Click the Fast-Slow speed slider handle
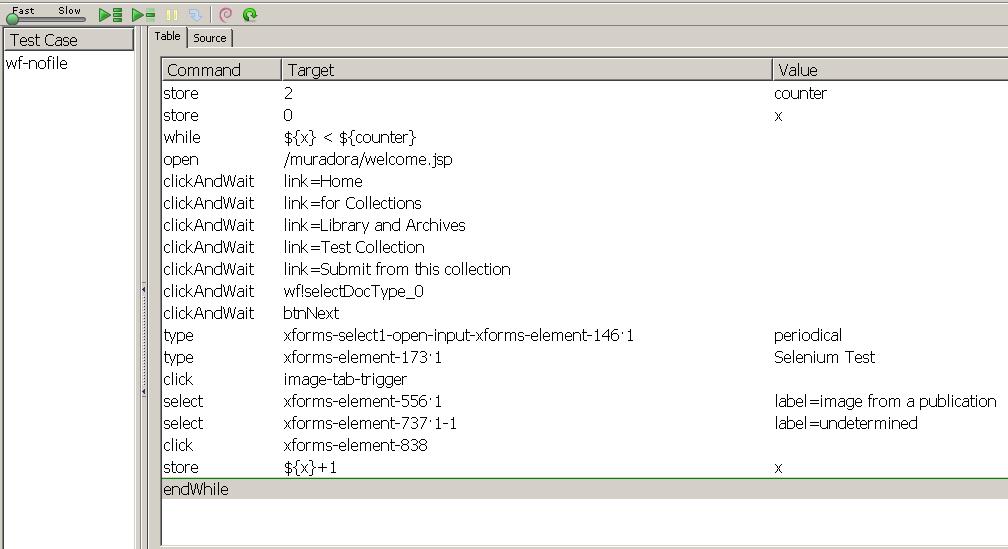Image resolution: width=1008 pixels, height=549 pixels. 12,19
